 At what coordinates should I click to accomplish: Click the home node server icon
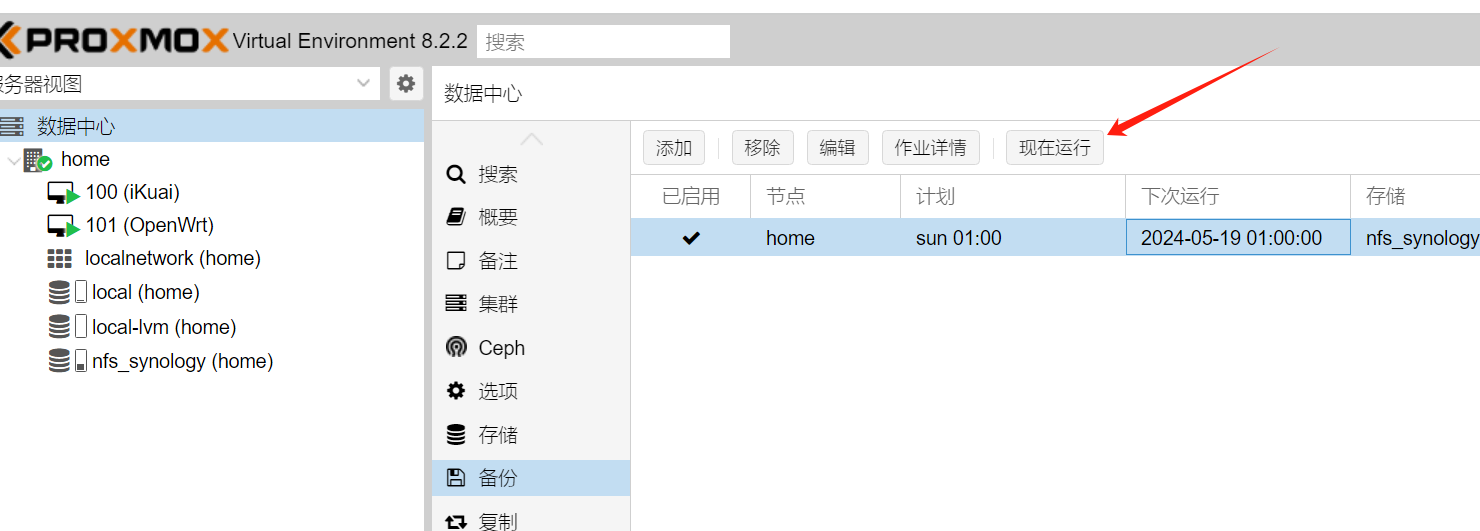[x=38, y=160]
